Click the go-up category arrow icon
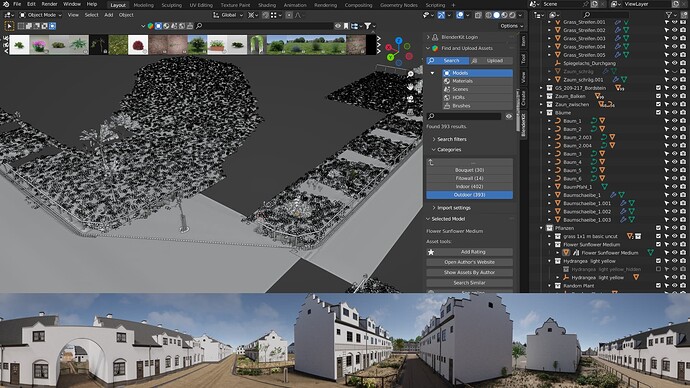The image size is (690, 388). point(431,162)
